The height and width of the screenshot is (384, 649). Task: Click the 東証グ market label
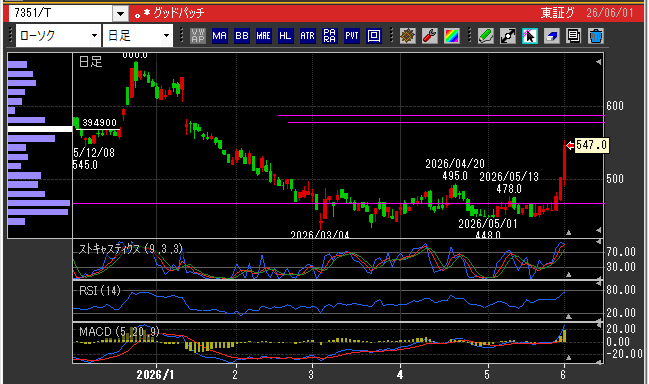pyautogui.click(x=558, y=13)
